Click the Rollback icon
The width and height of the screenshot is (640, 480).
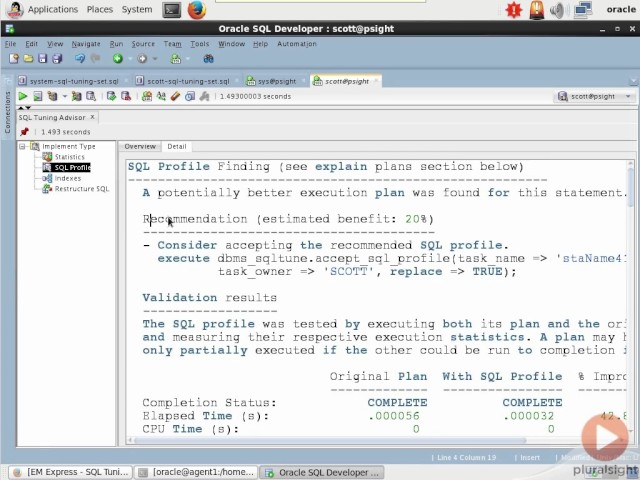[x=126, y=96]
